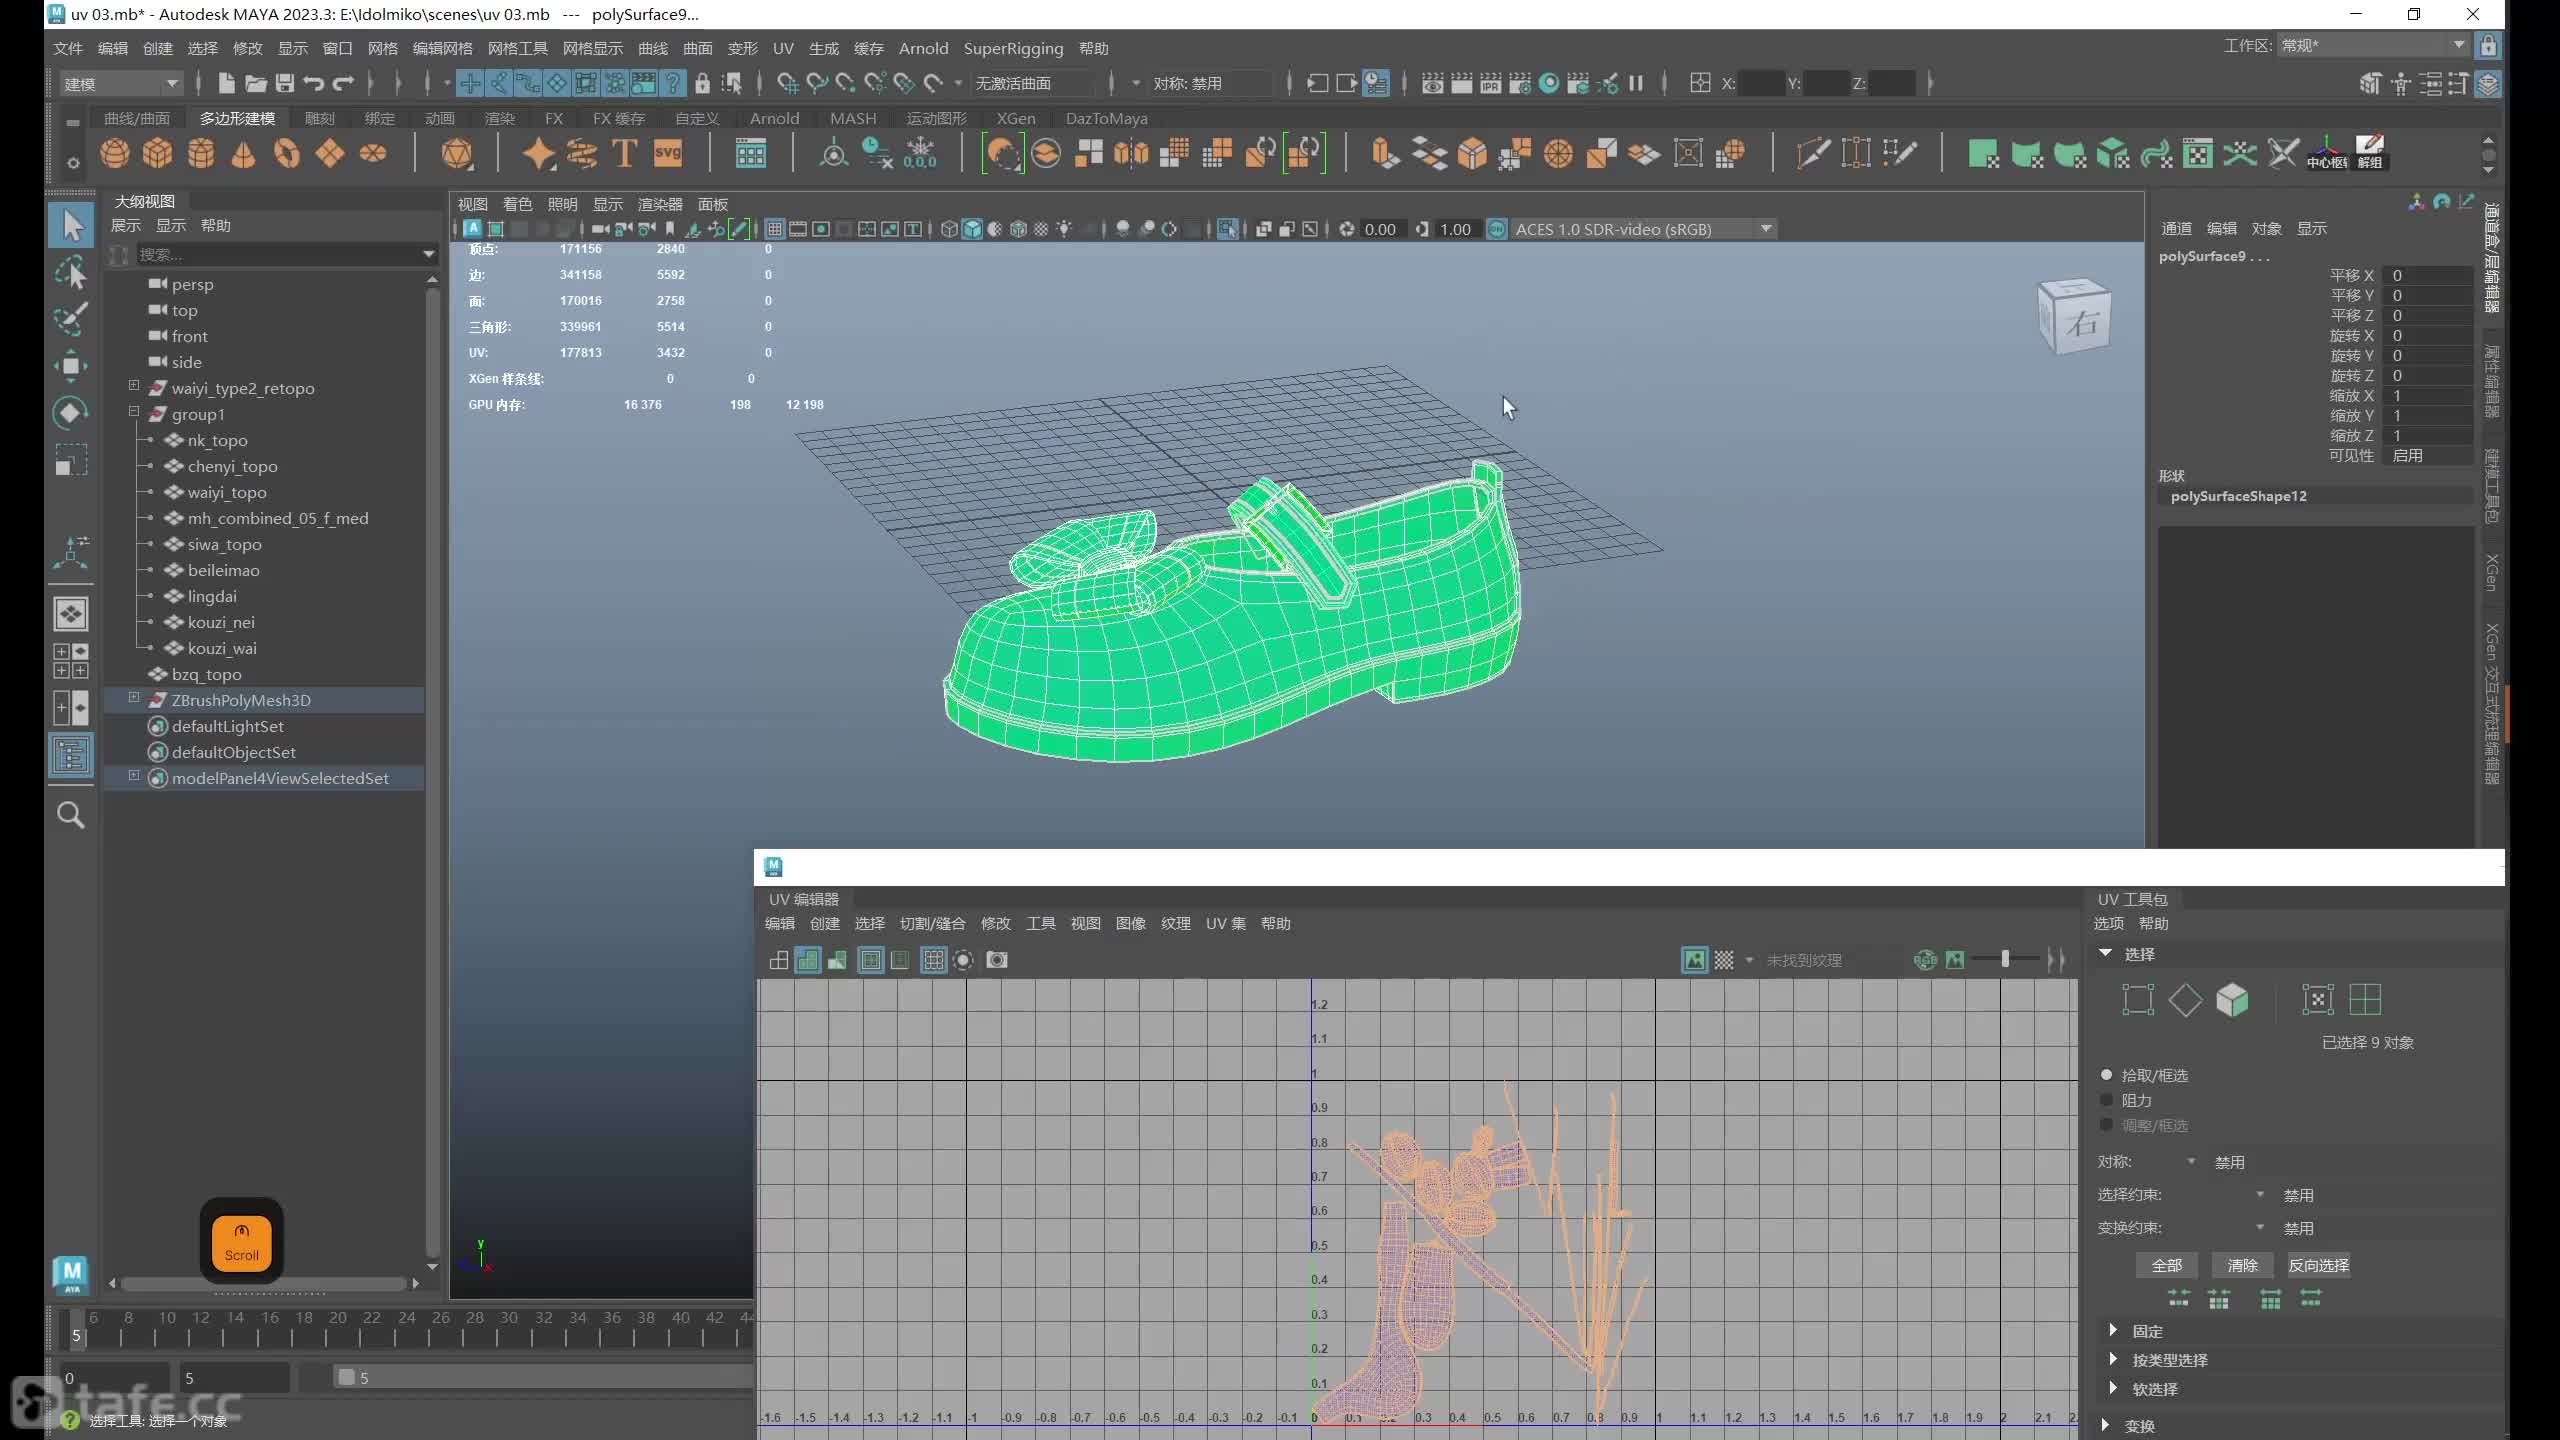Viewport: 2560px width, 1440px height.
Task: Open the UV main menu
Action: point(783,48)
